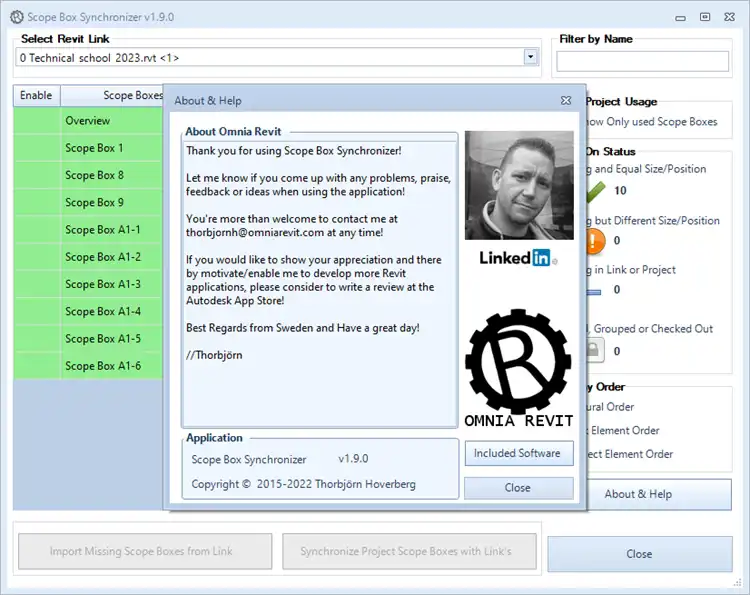Click the orange exclamation warning icon
The image size is (750, 595).
(595, 241)
